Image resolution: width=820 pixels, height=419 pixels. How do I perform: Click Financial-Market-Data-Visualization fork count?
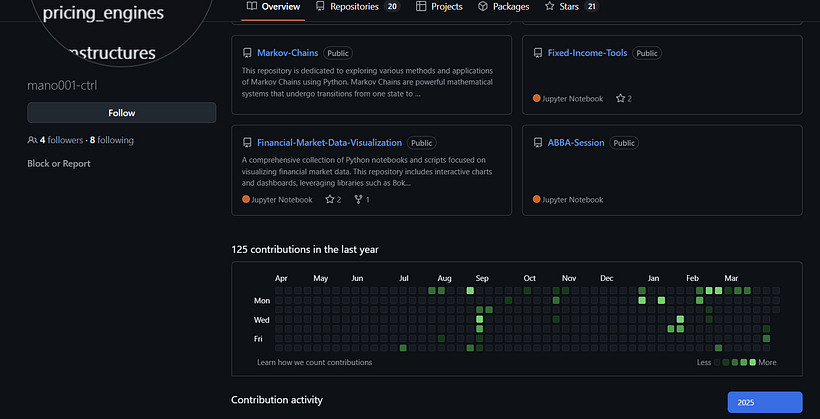click(x=362, y=199)
